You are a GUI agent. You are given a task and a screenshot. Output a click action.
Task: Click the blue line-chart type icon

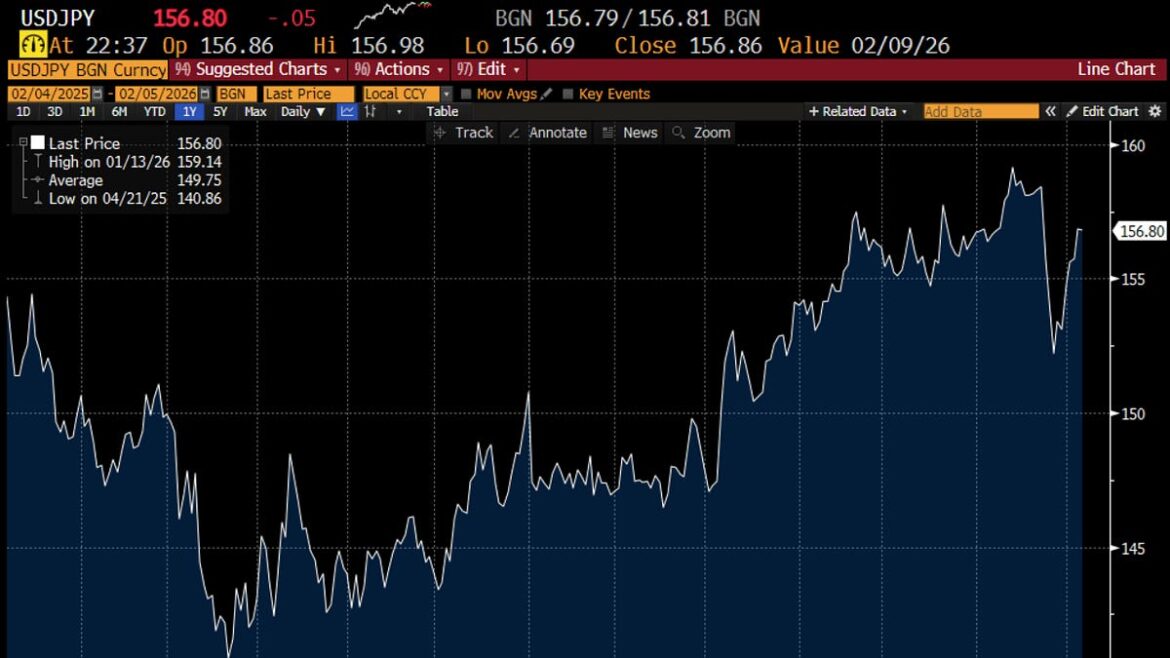347,111
